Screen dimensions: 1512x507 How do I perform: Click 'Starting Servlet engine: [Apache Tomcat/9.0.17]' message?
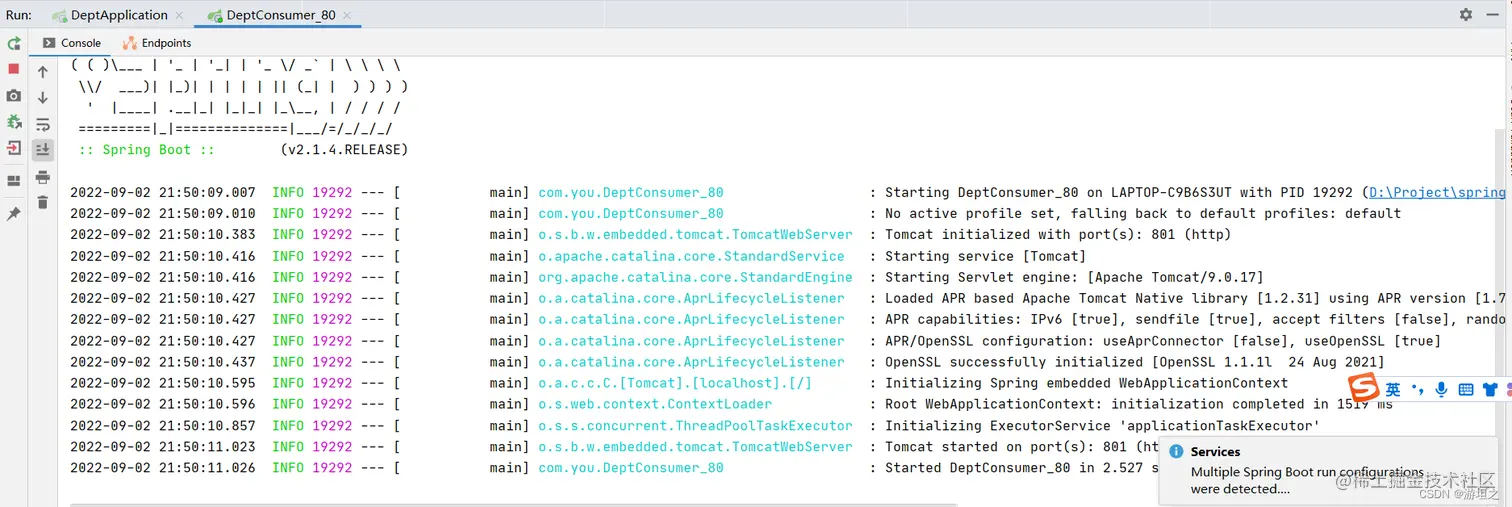[1075, 277]
